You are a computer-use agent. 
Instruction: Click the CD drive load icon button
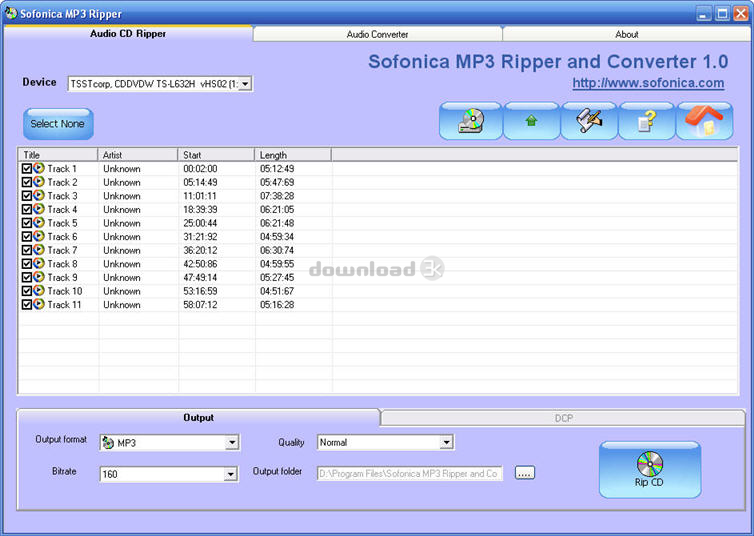pos(471,121)
